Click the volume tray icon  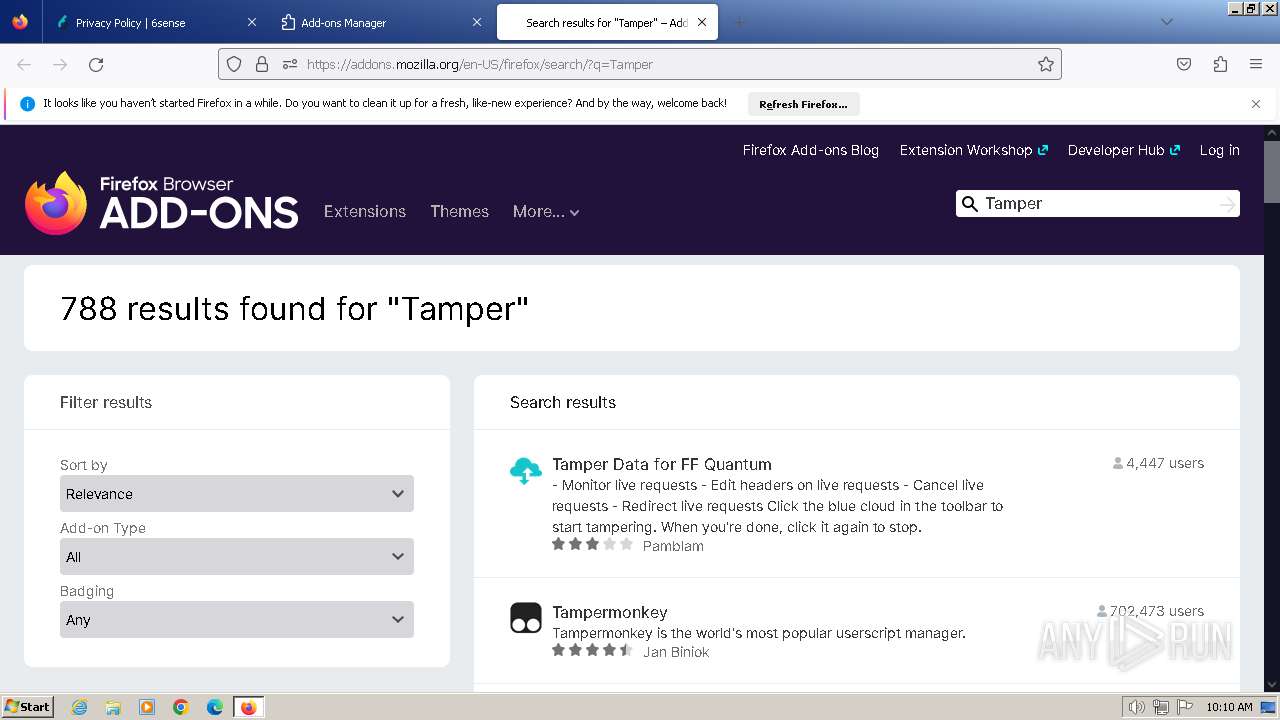[x=1136, y=707]
